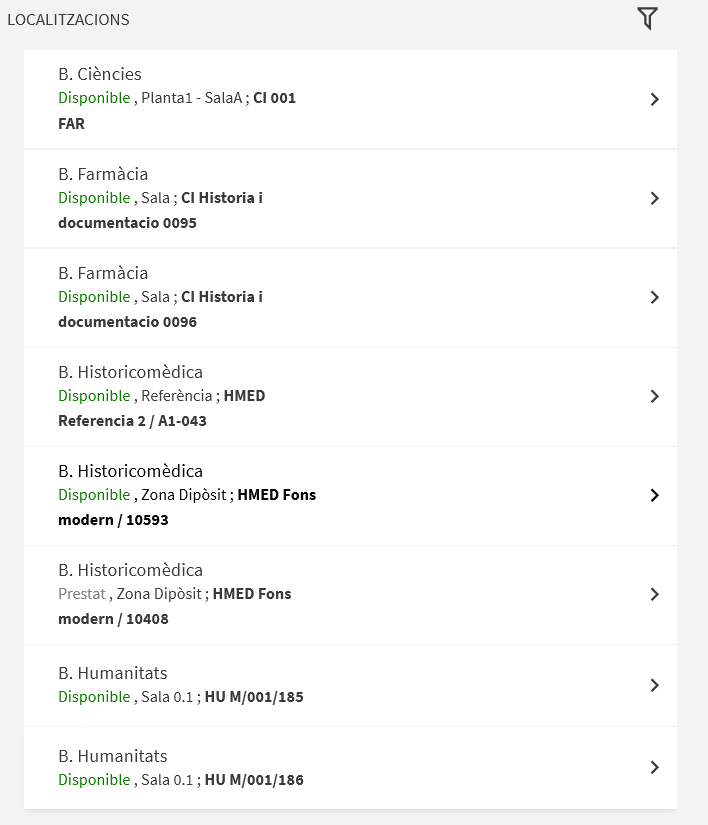Click Planta1 - SalaA location text
708x825 pixels.
(191, 98)
